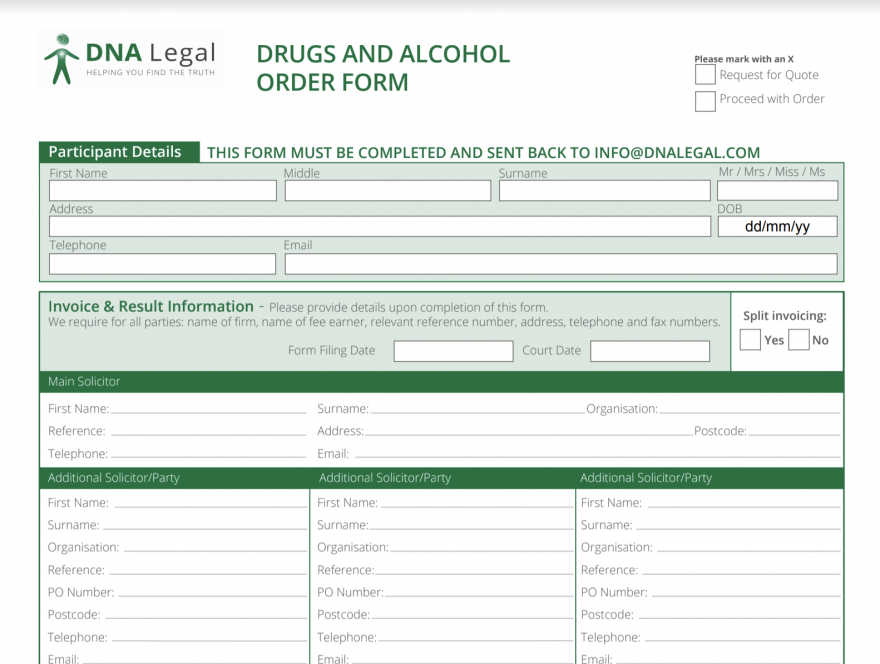Click the Address field for the participant
Image resolution: width=880 pixels, height=664 pixels.
[x=379, y=226]
